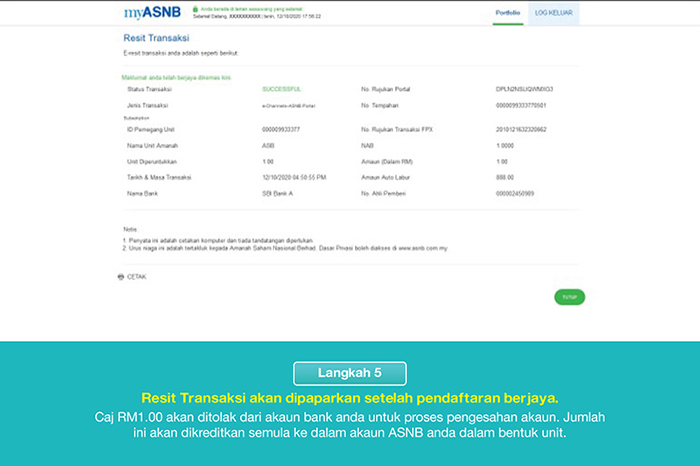Viewport: 700px width, 466px height.
Task: Select the No. Rujukan Transaksi FPX label
Action: tap(397, 129)
